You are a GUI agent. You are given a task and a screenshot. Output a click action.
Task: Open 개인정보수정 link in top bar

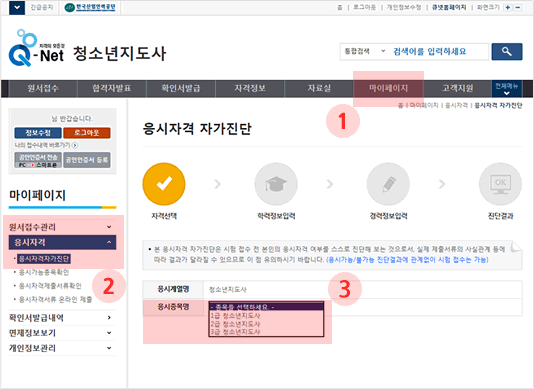coord(404,7)
